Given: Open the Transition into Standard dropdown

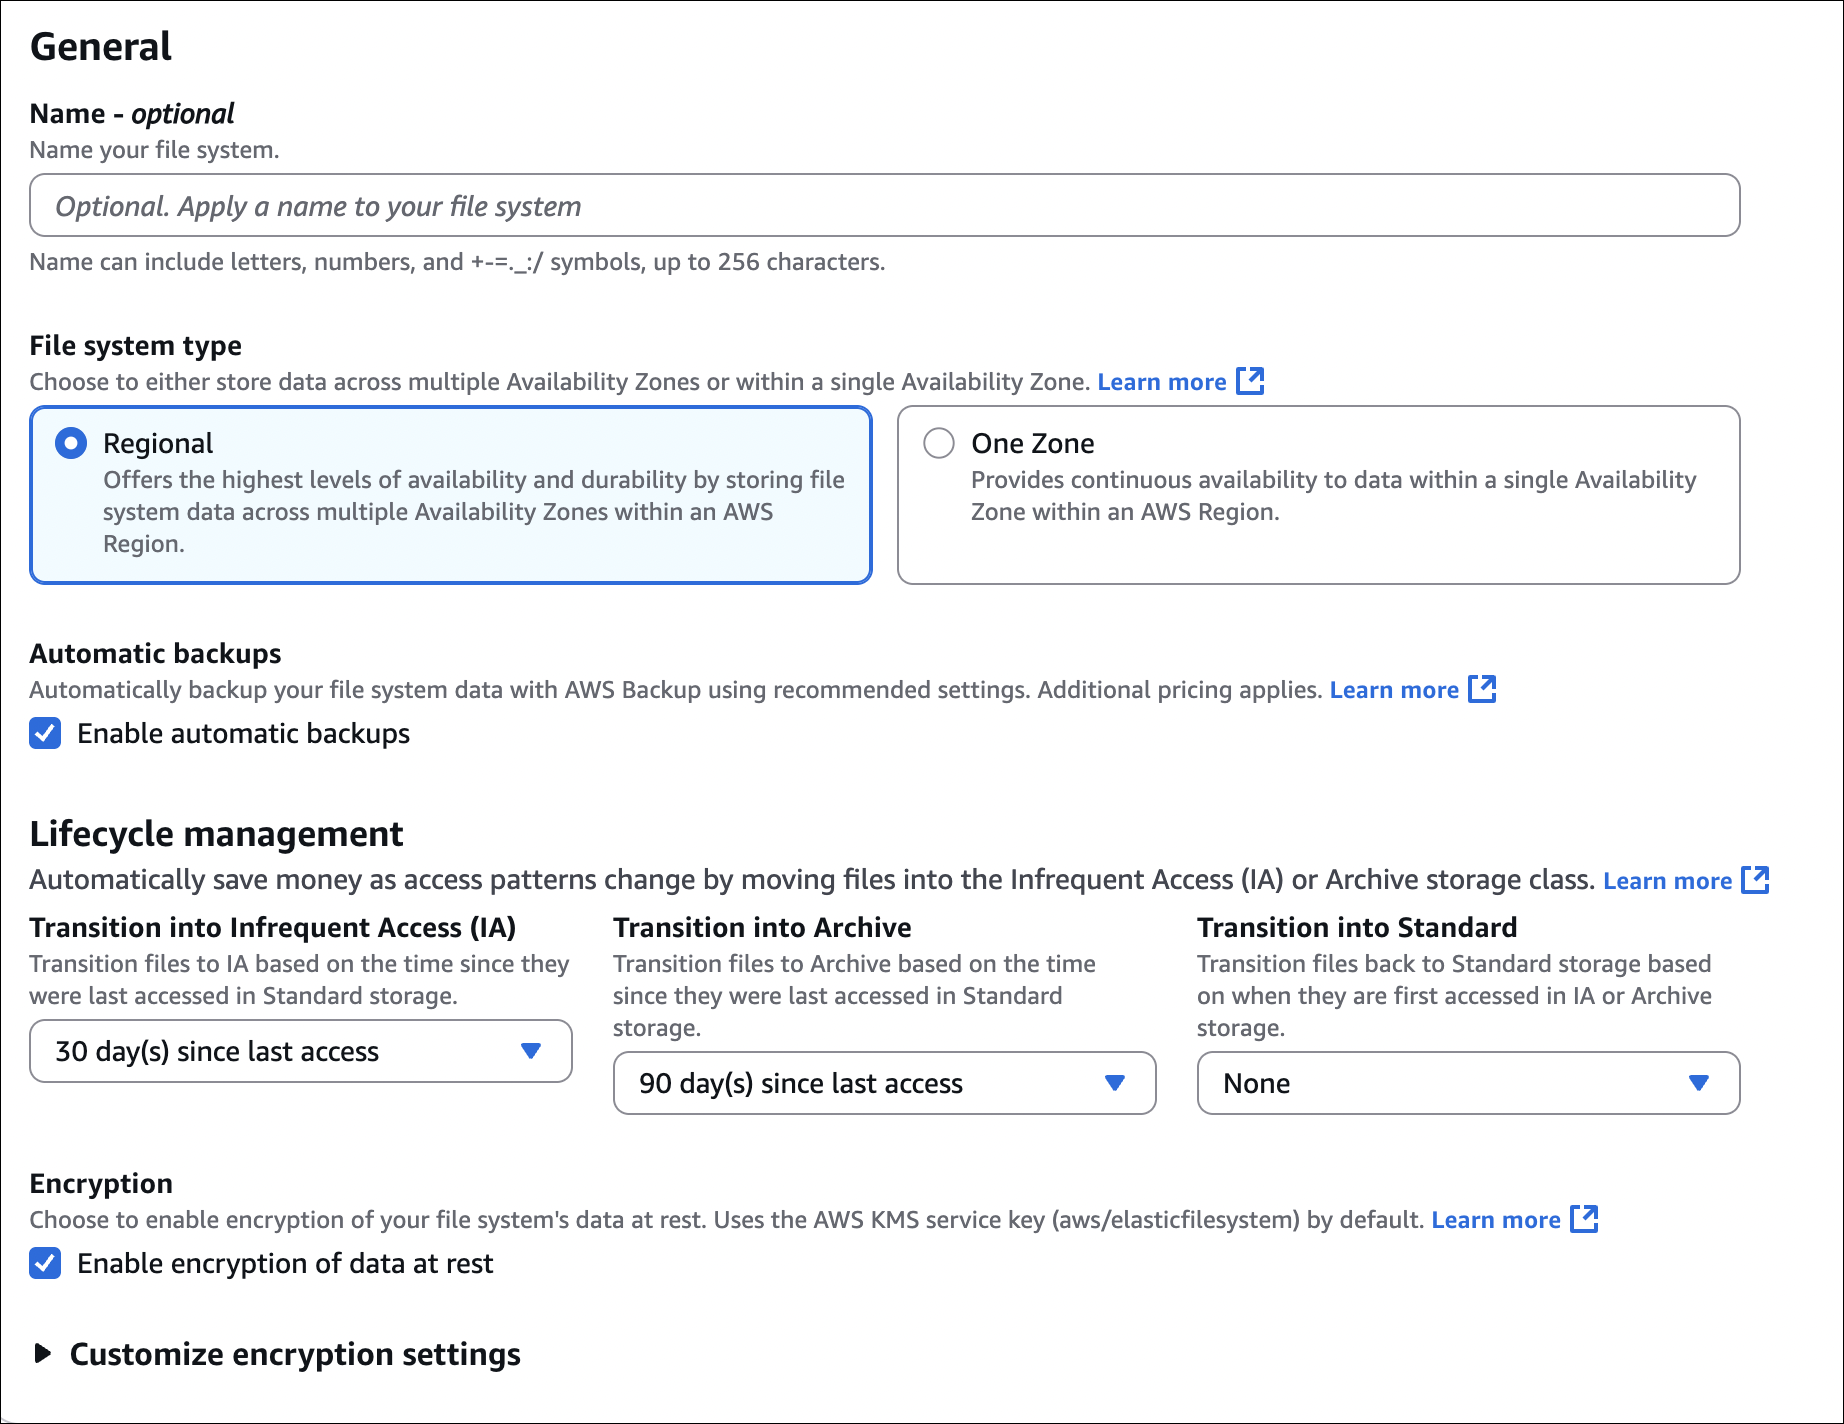Looking at the screenshot, I should point(1468,1083).
